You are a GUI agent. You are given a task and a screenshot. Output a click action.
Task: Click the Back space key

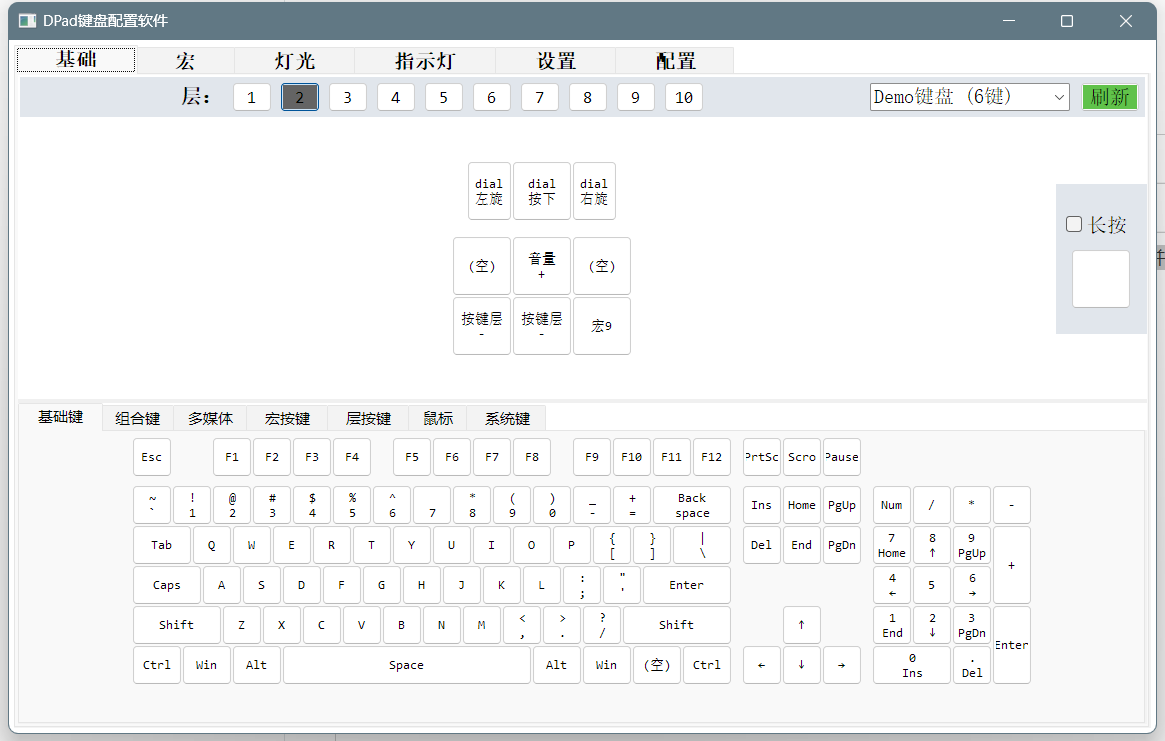click(691, 505)
